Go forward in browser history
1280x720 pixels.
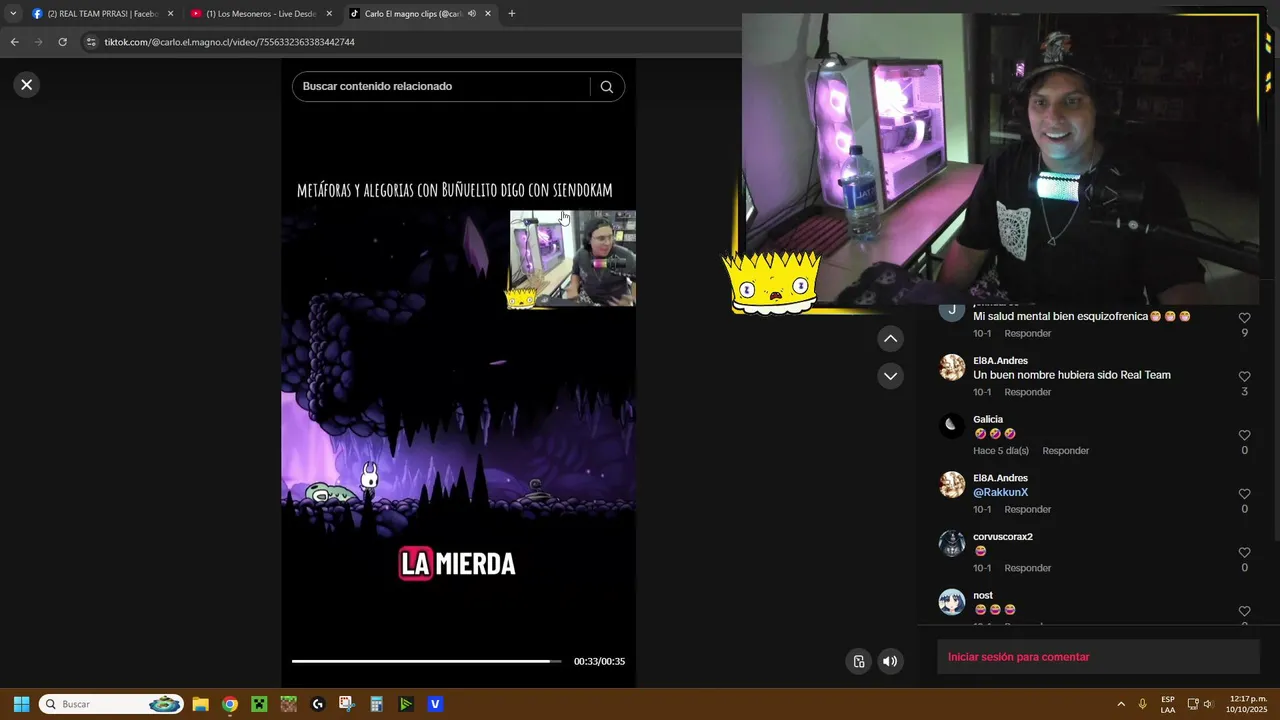[38, 42]
